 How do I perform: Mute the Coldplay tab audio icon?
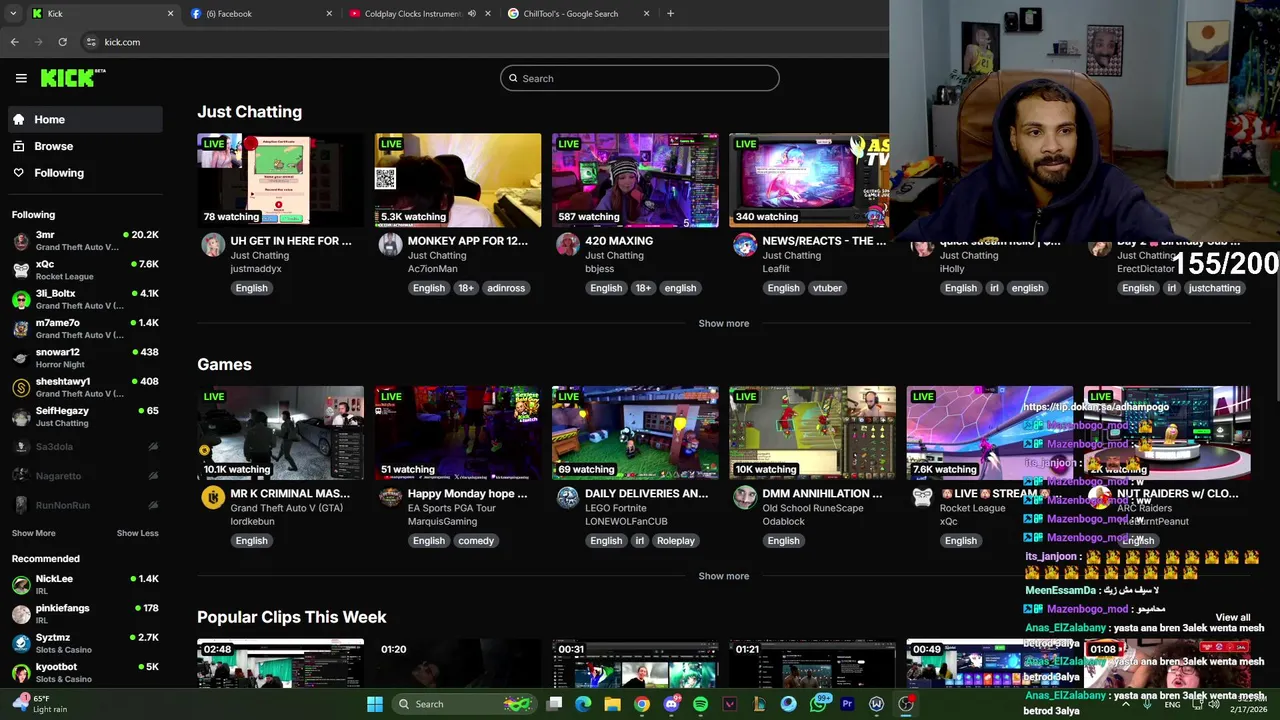(x=472, y=14)
